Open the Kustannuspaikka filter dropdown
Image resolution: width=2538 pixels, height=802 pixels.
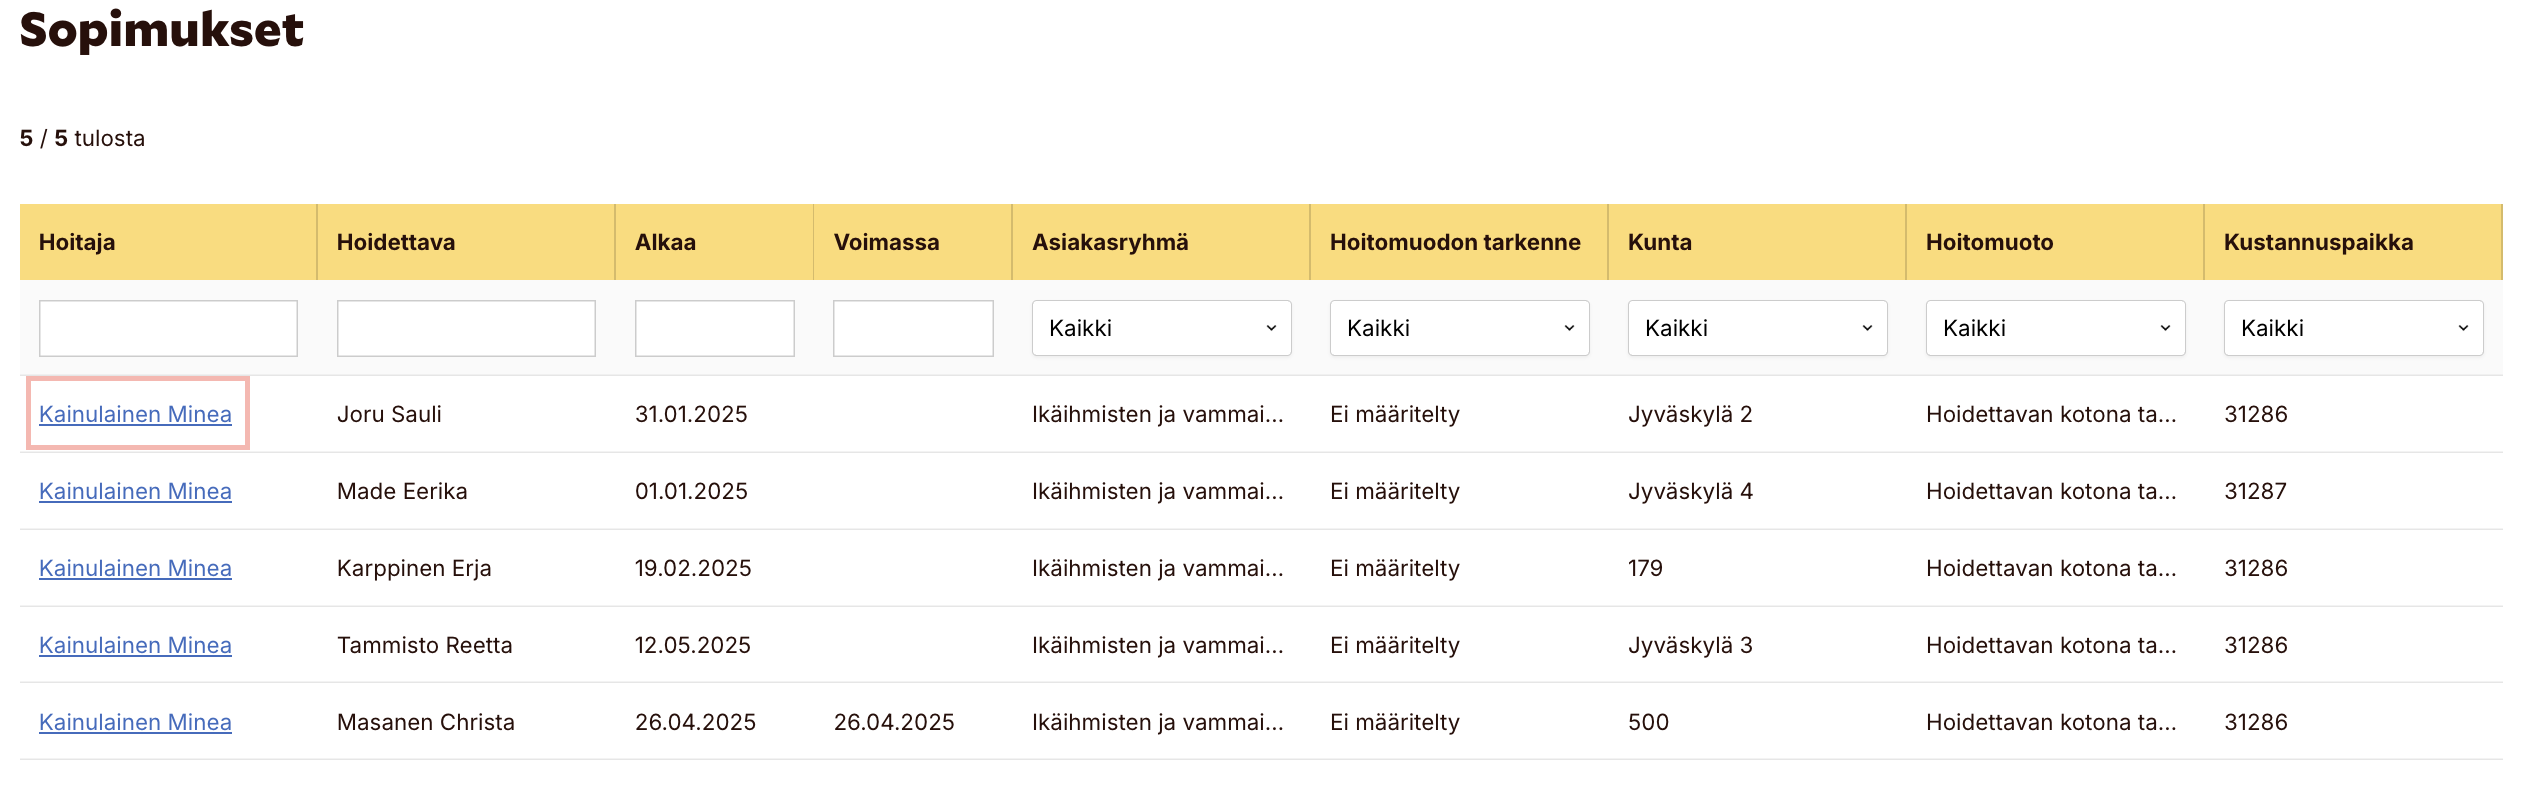pyautogui.click(x=2352, y=328)
